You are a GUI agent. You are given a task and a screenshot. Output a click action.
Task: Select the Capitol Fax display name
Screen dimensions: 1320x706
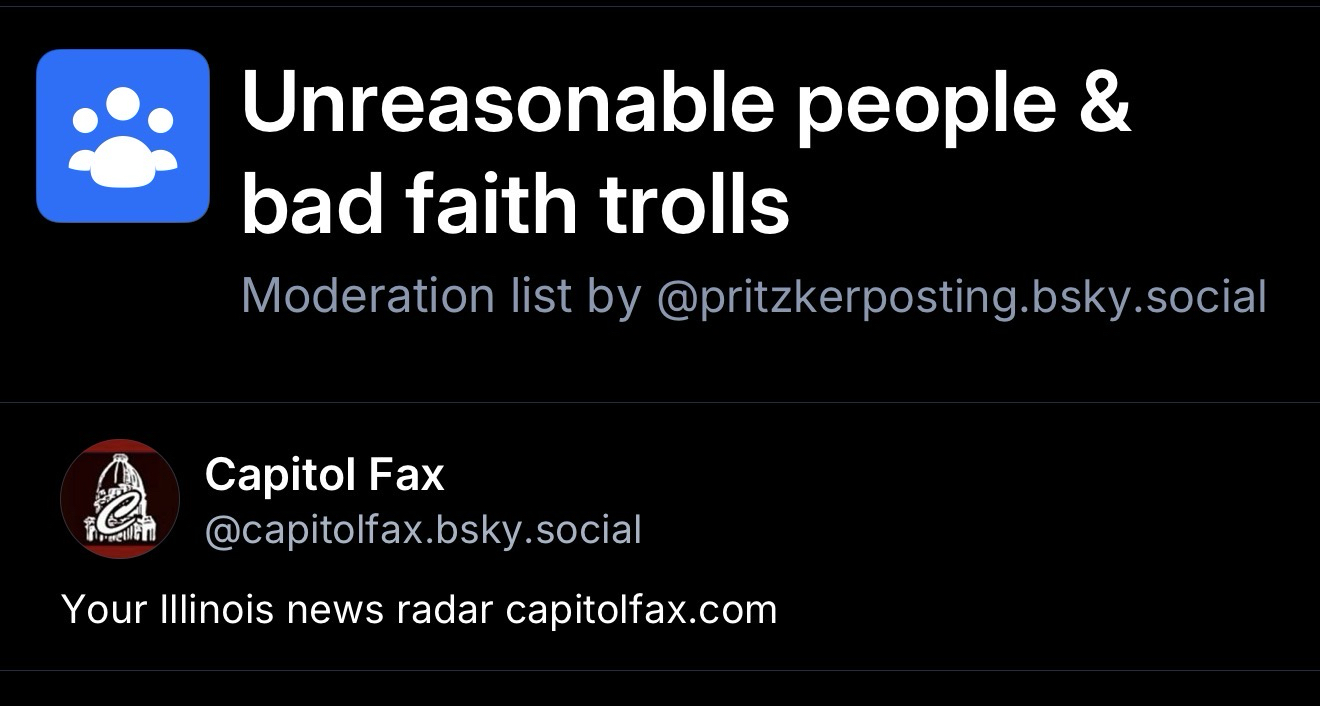(x=324, y=474)
